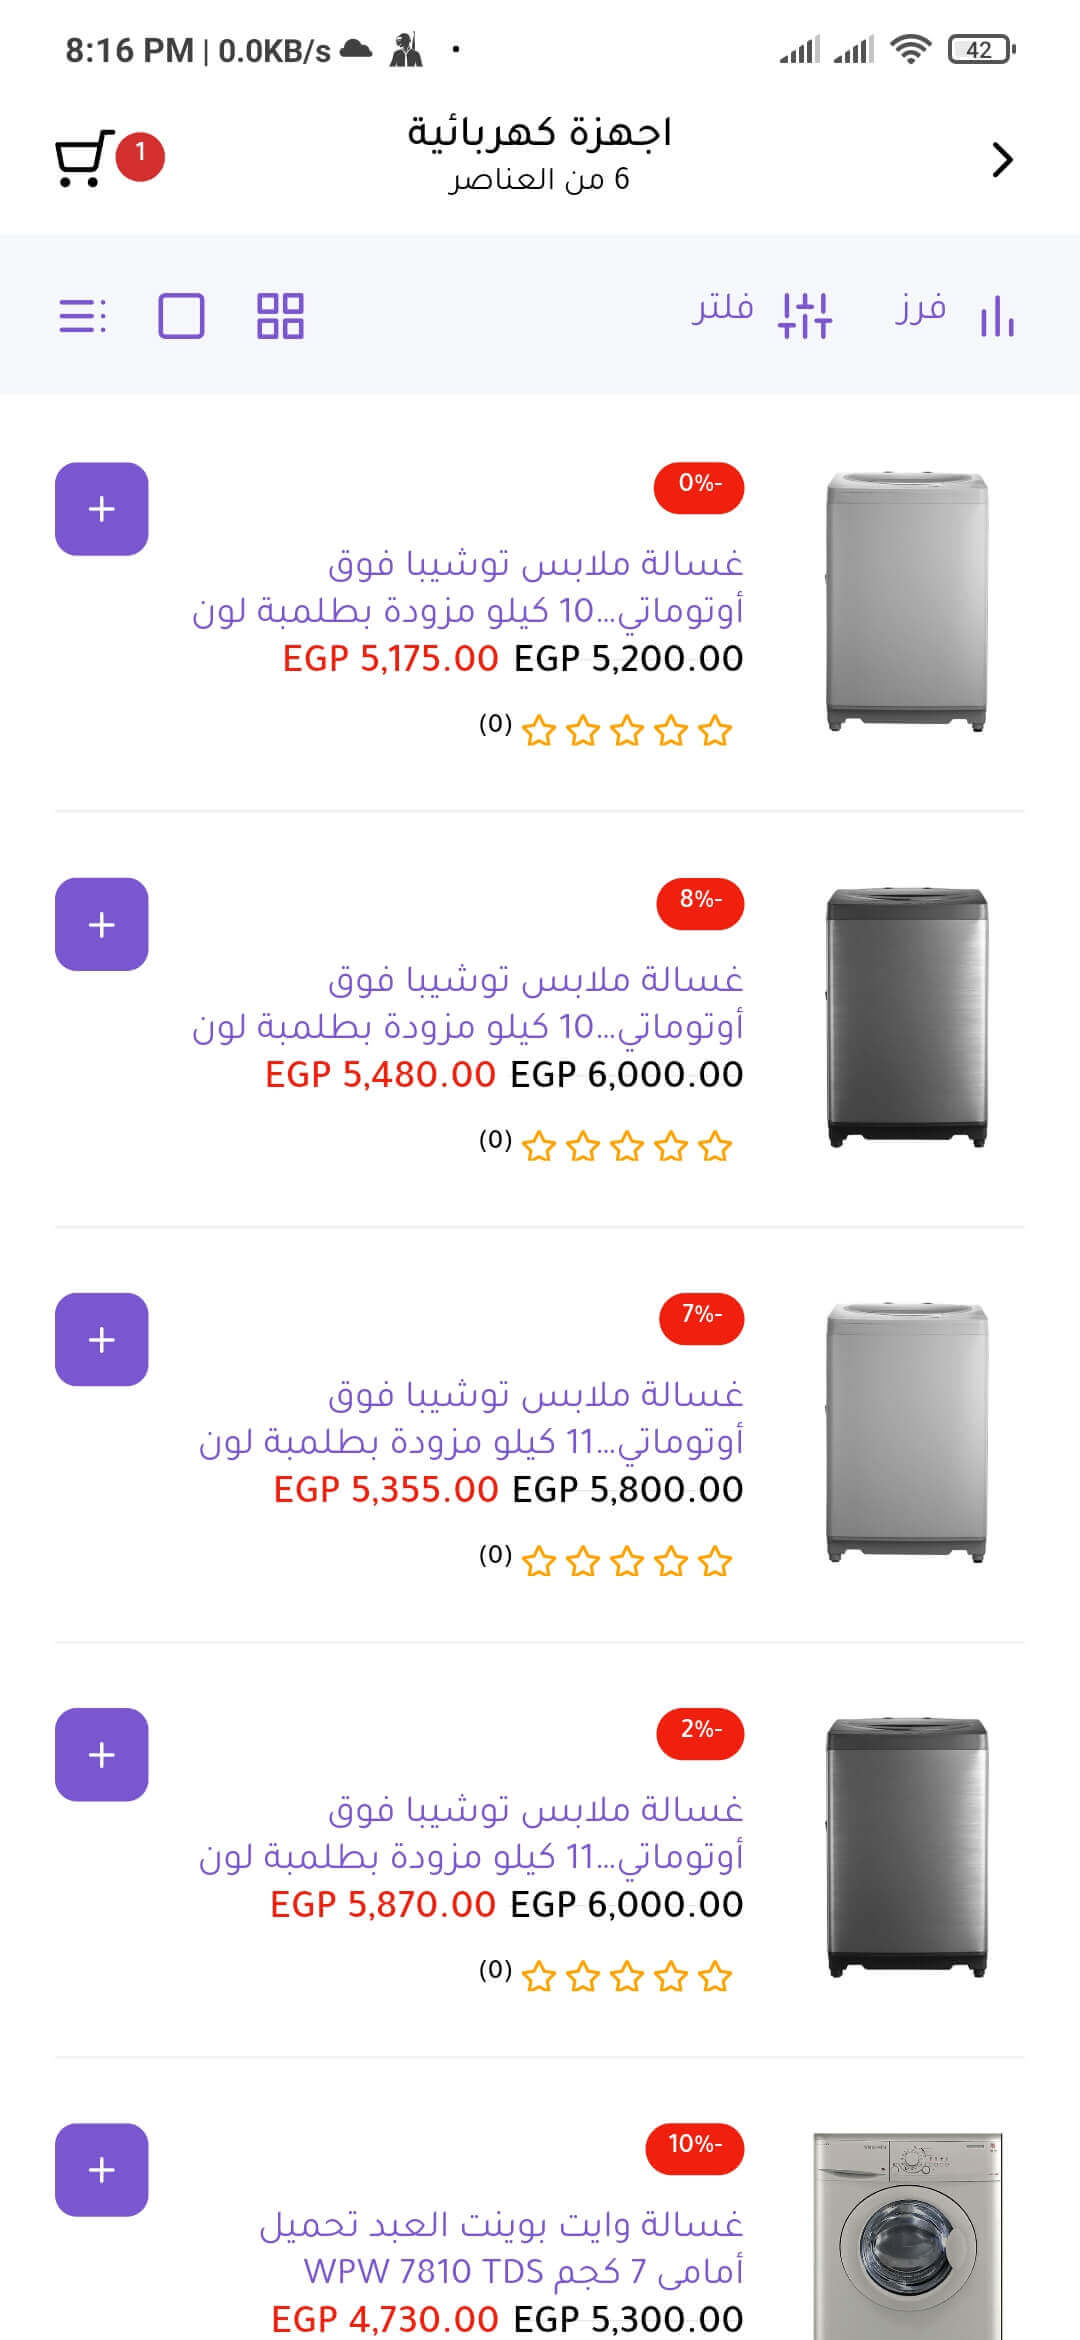Tap the back chevron arrow in header
This screenshot has height=2340, width=1080.
click(x=1002, y=160)
